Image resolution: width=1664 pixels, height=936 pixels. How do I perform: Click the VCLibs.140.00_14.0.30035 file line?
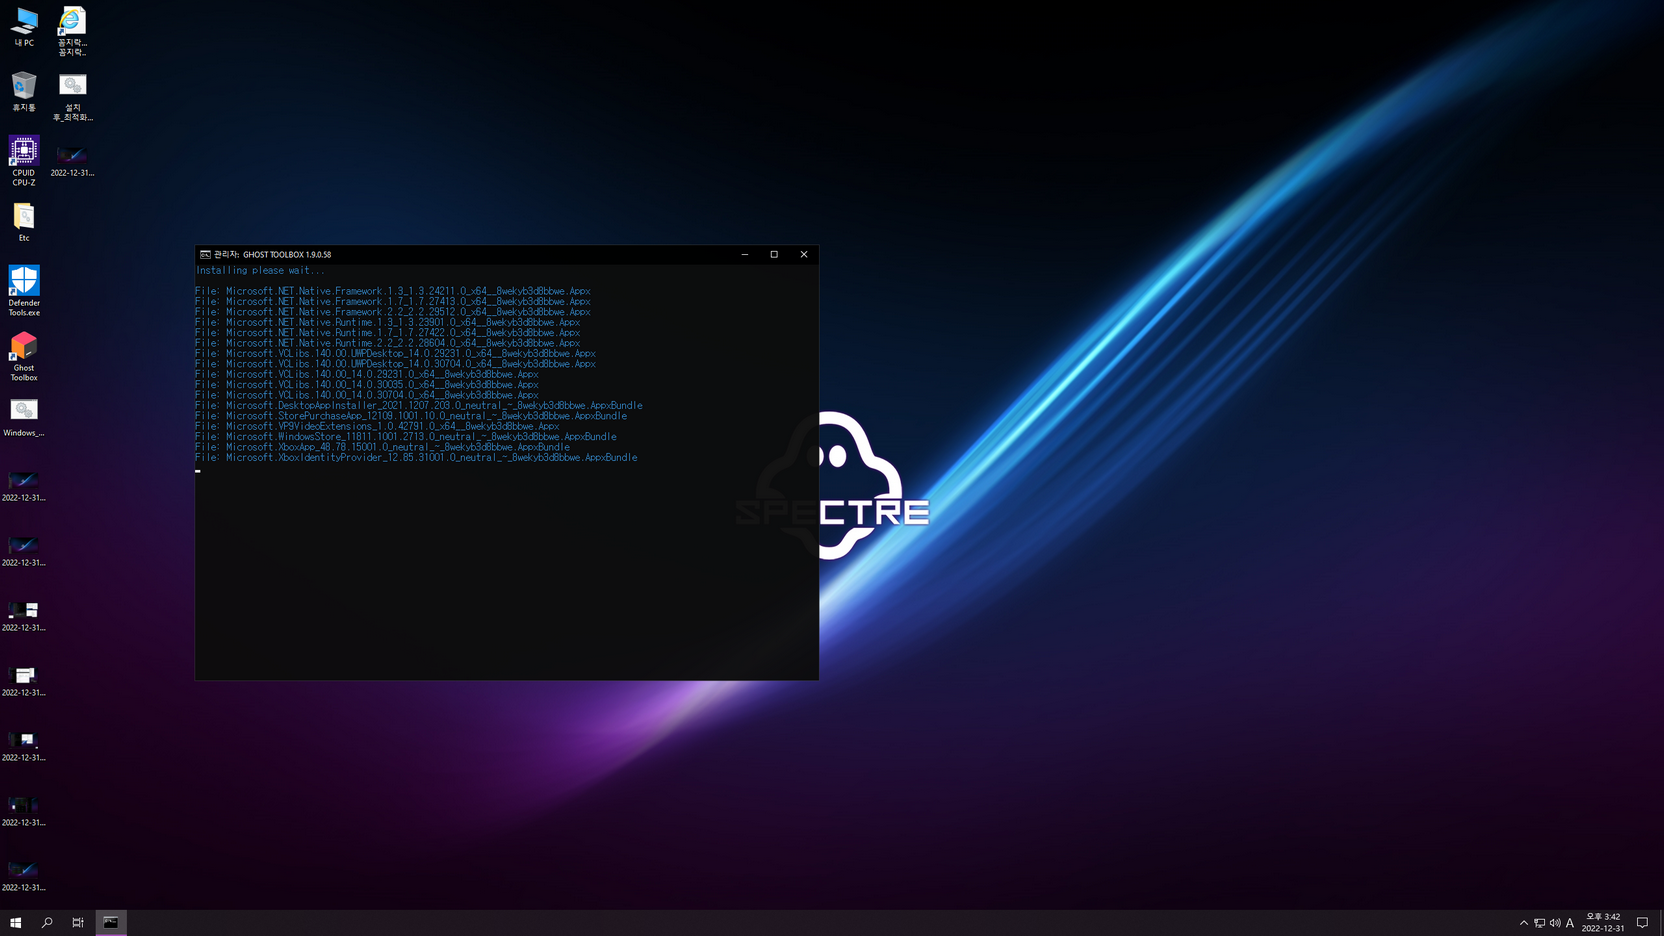tap(367, 384)
